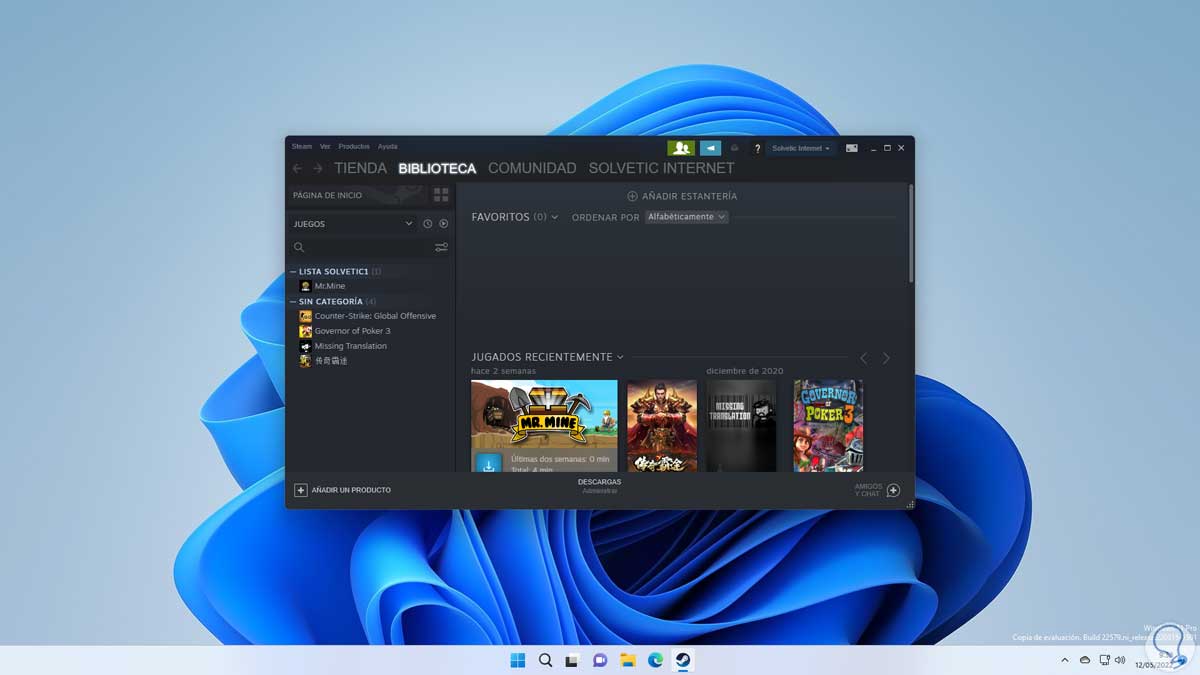This screenshot has width=1200, height=675.
Task: Open Windows Start button
Action: tap(518, 660)
